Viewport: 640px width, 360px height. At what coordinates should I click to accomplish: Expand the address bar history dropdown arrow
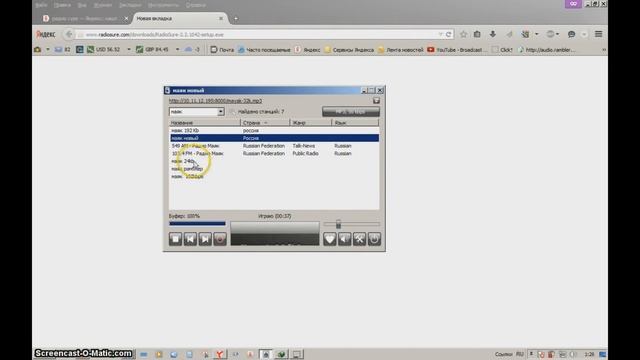[440, 34]
